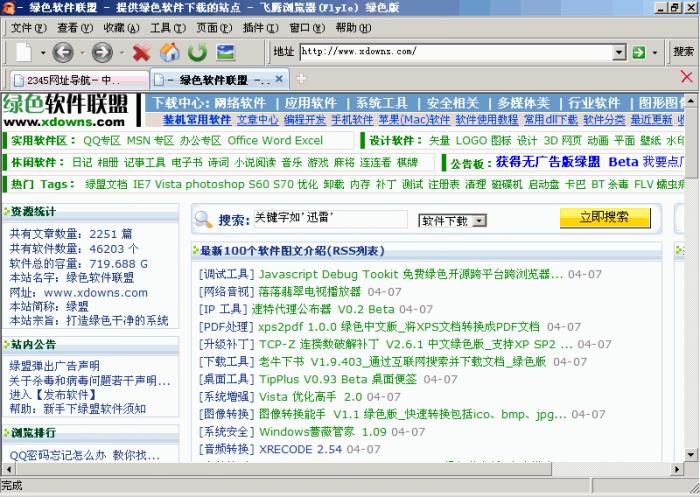Open the 网络软件 download category
700x497 pixels.
(x=240, y=103)
